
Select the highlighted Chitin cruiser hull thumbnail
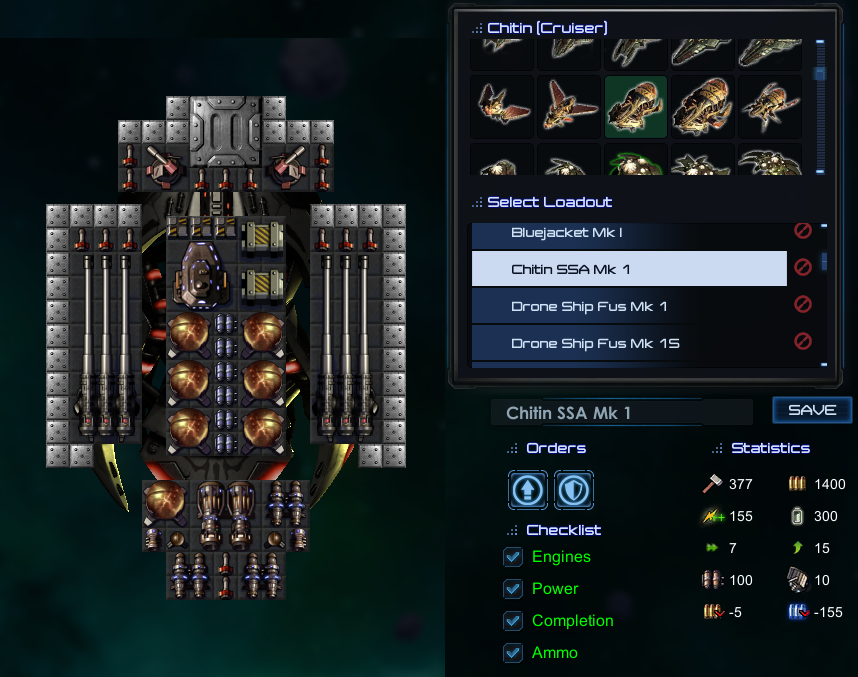tap(636, 107)
